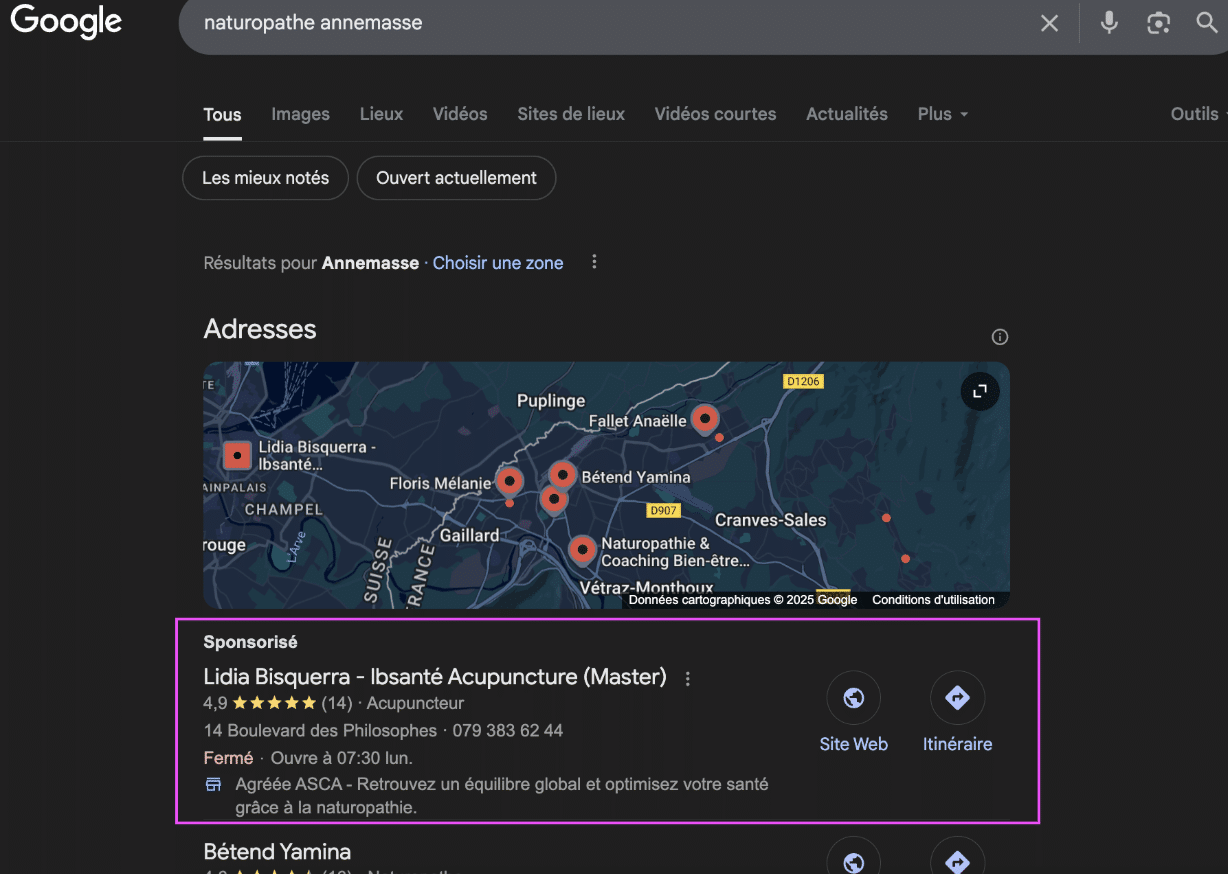Screen dimensions: 1228x874
Task: Select the Naturopathie & Coaching Bien-être map pin
Action: (582, 550)
